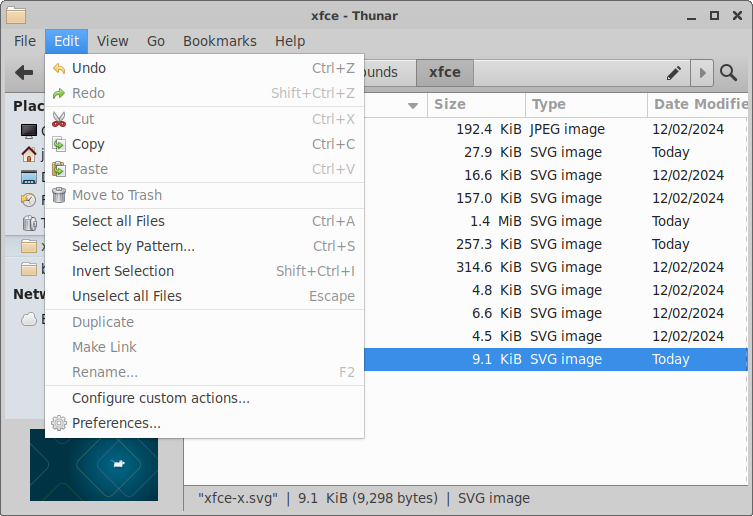Sort by Date Modified column header
Viewport: 753px width, 516px height.
point(698,105)
